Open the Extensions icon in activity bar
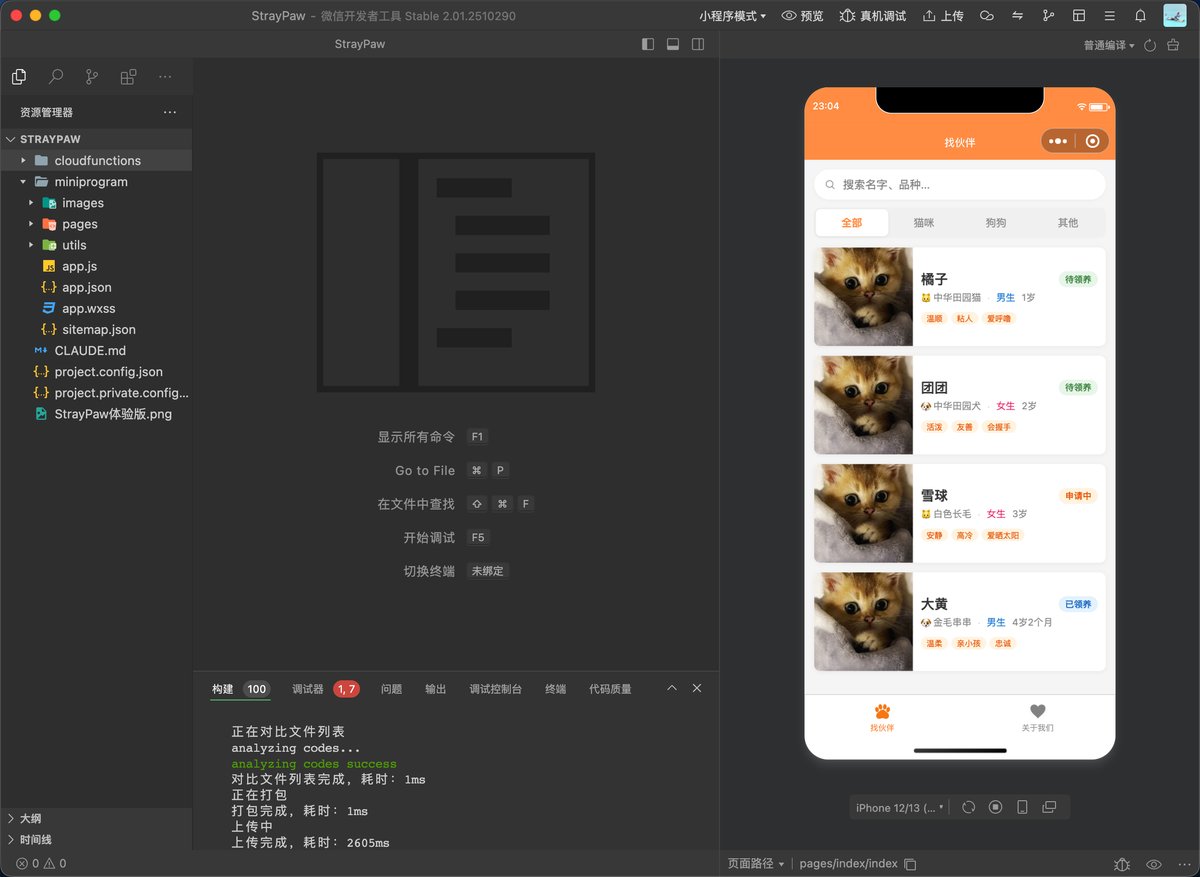Image resolution: width=1200 pixels, height=877 pixels. (128, 77)
